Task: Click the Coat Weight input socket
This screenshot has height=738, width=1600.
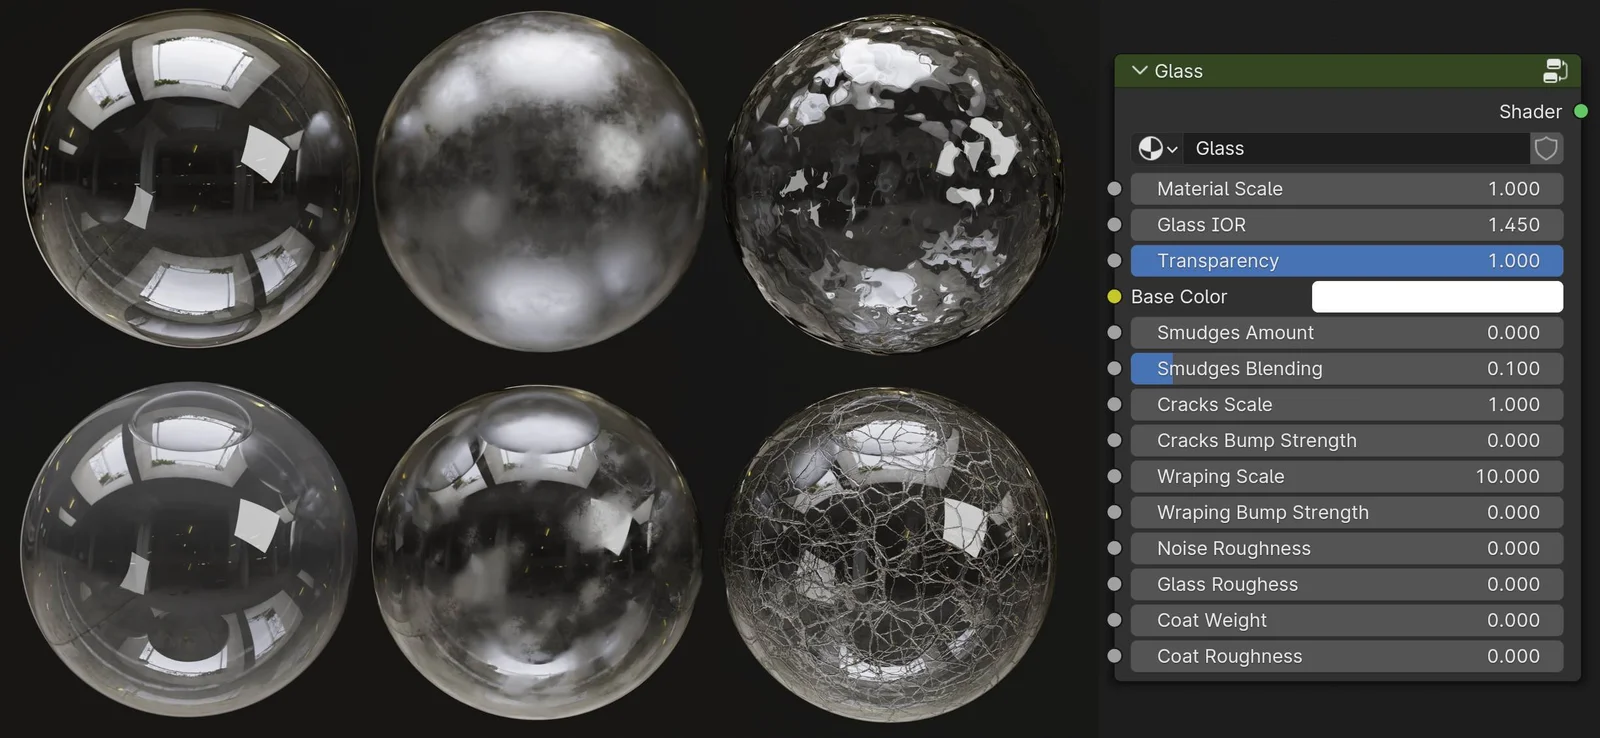Action: point(1114,621)
